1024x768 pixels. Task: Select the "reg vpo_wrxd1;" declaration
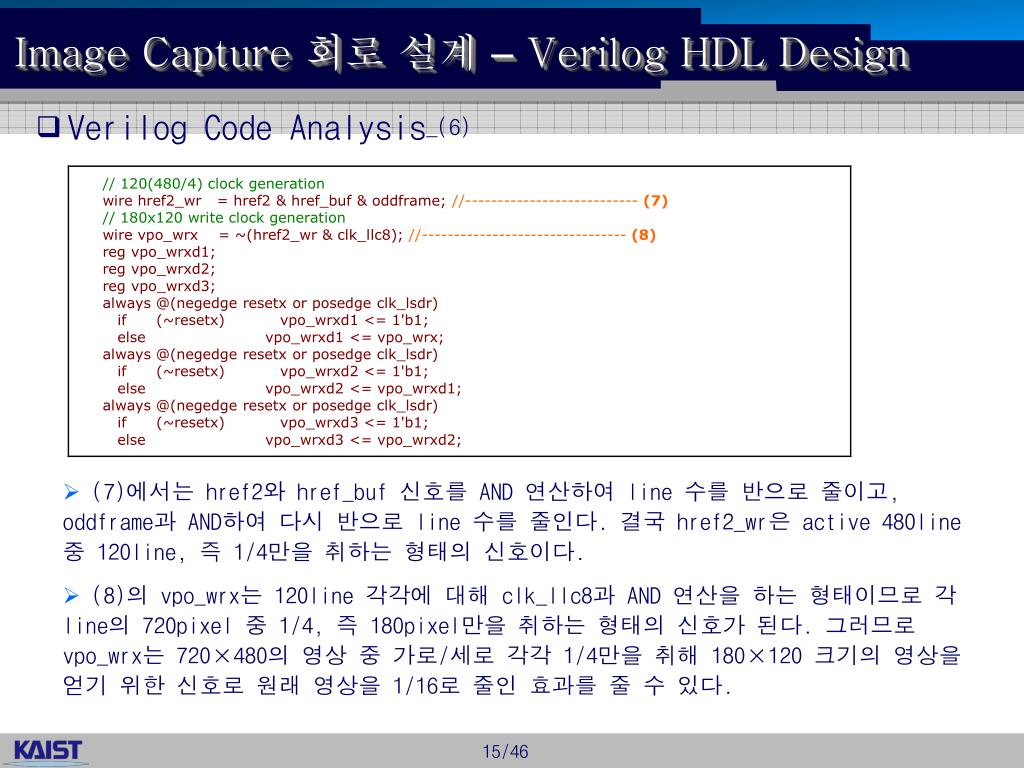pyautogui.click(x=159, y=251)
